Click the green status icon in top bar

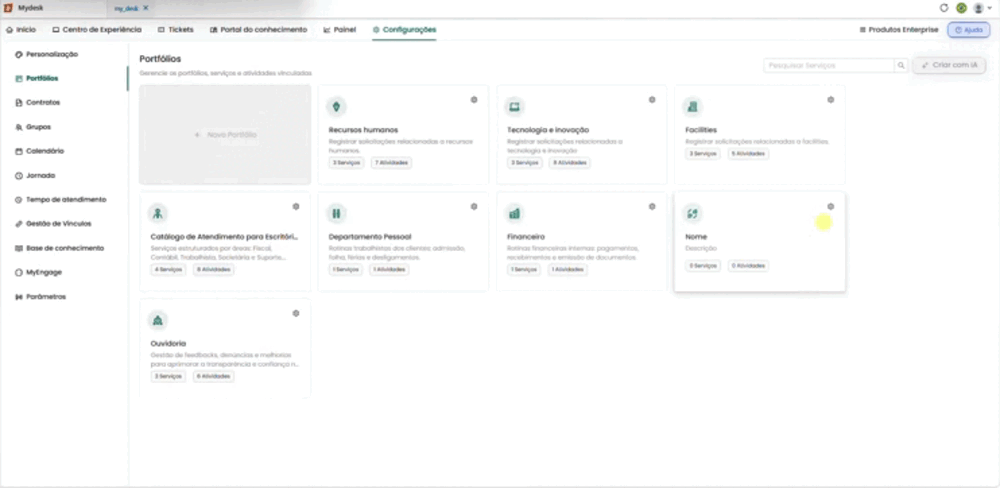coord(961,8)
